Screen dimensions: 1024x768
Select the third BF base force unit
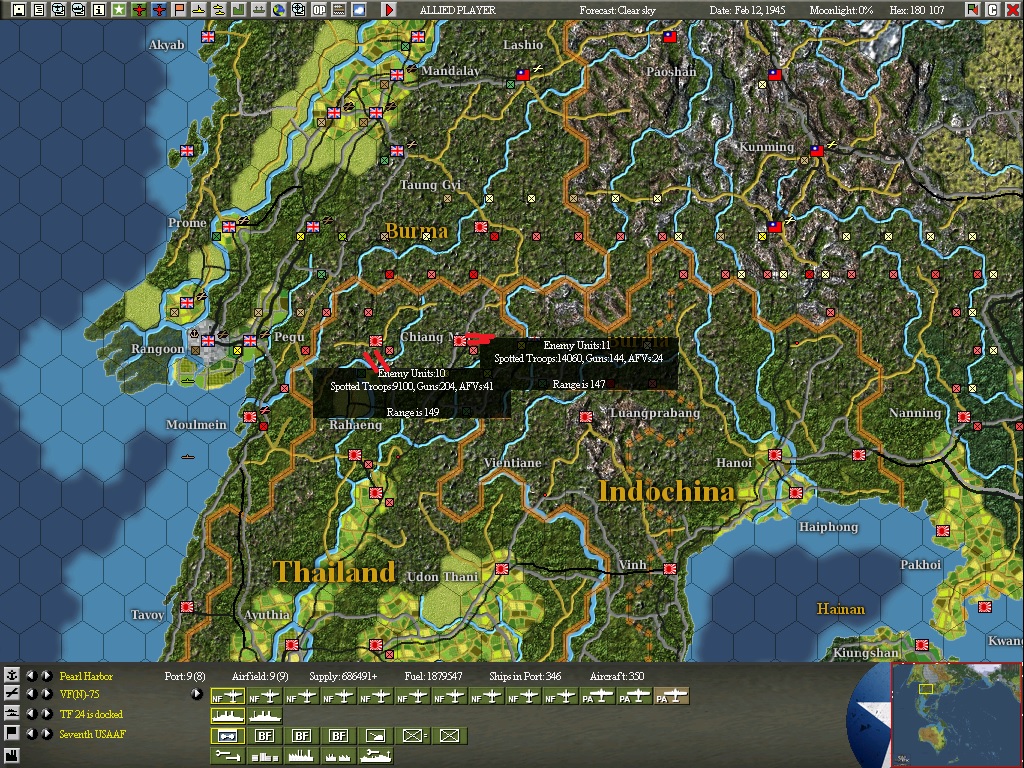(338, 736)
